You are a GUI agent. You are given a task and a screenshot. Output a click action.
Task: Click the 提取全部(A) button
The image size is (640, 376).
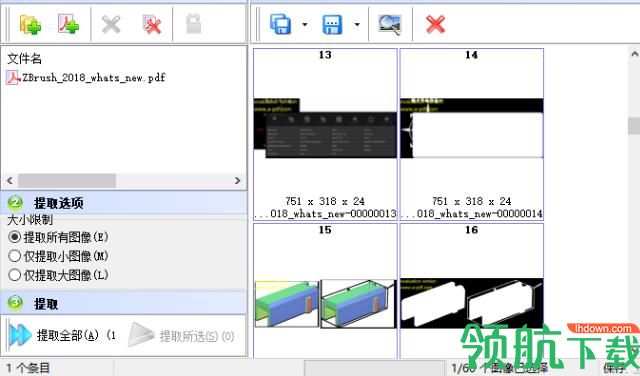[x=62, y=335]
